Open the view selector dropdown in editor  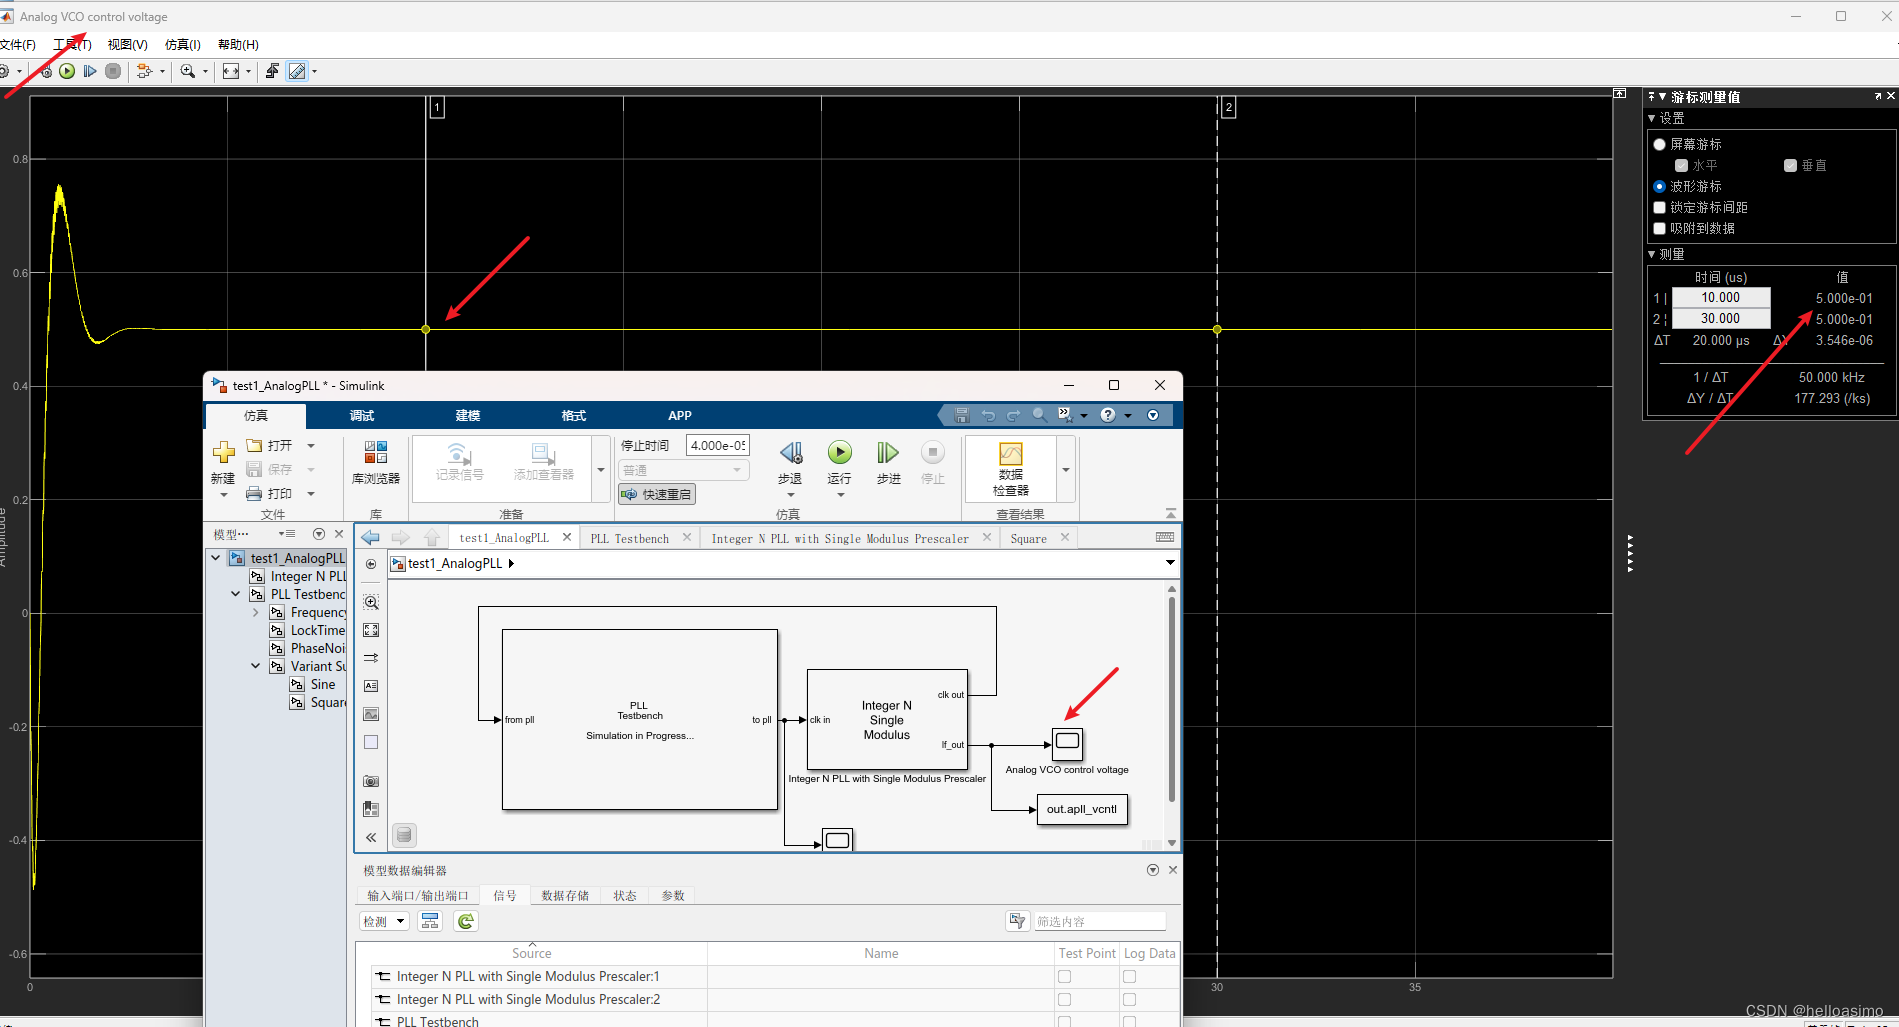click(1170, 563)
